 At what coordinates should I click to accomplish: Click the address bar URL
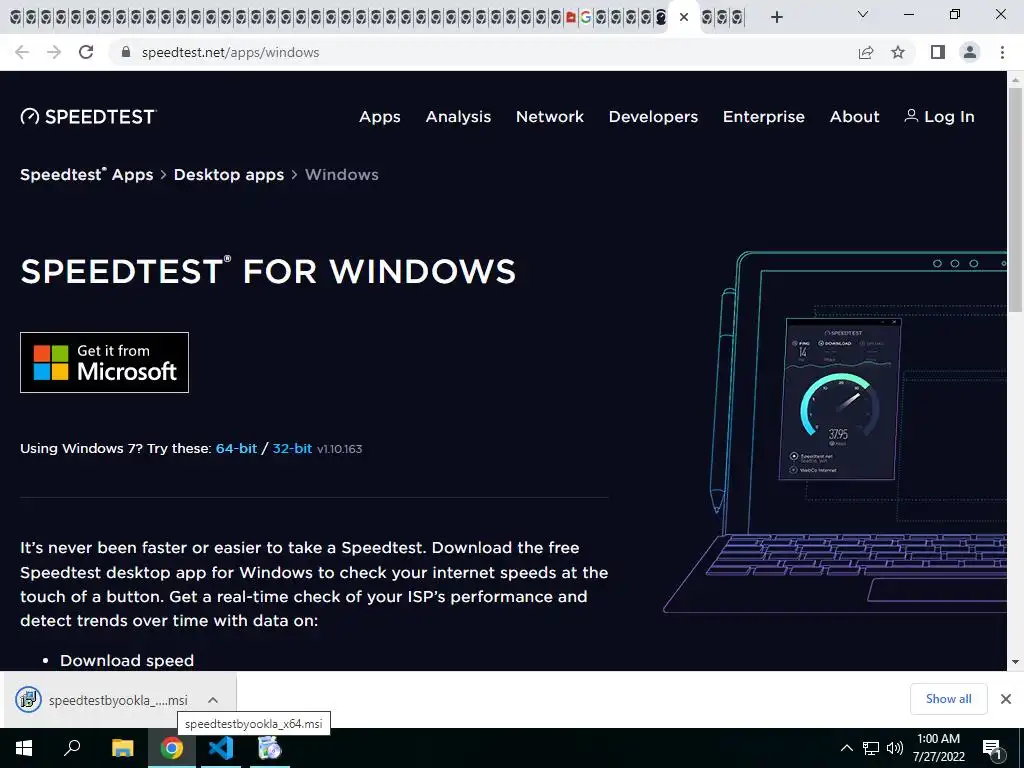point(230,52)
